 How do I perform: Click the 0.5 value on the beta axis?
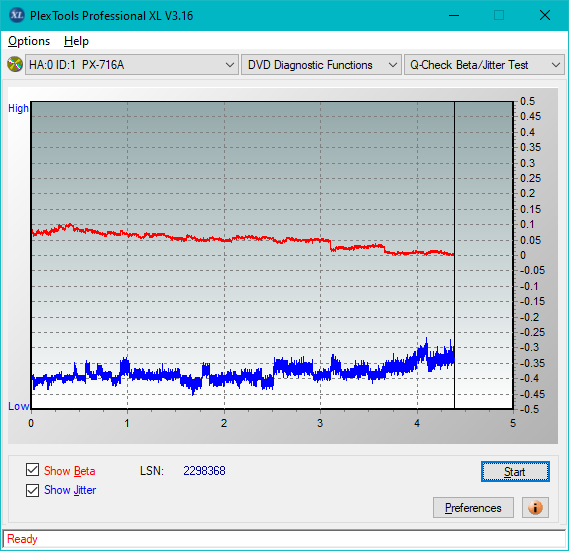[x=527, y=101]
